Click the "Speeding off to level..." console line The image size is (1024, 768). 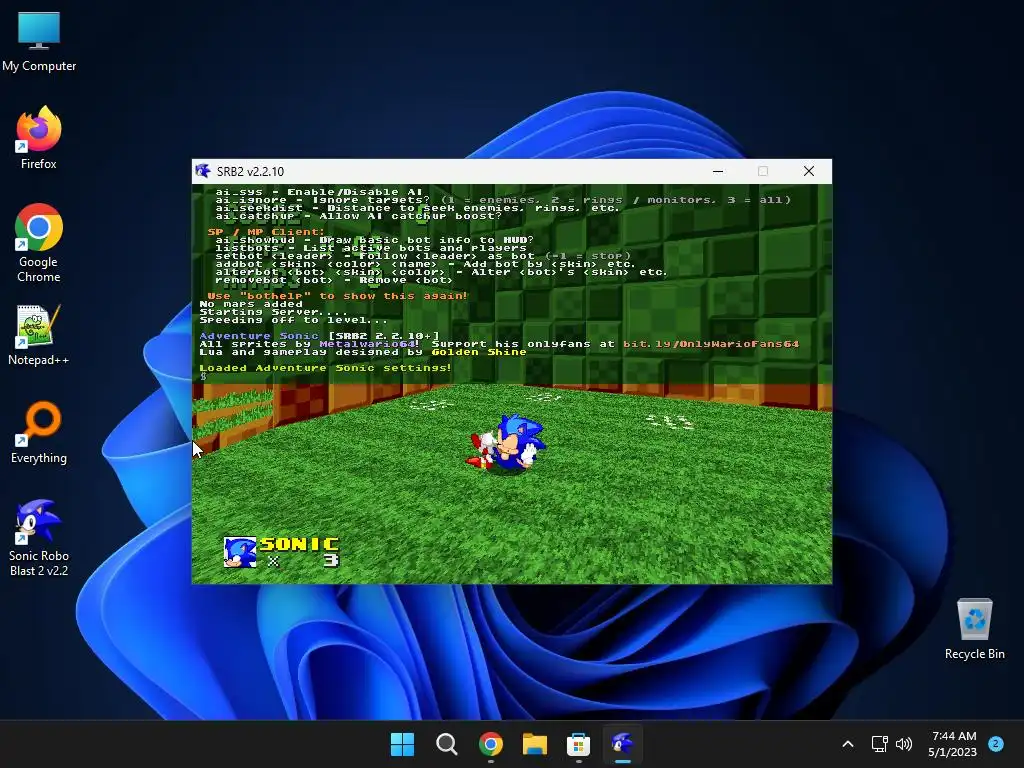click(x=293, y=320)
